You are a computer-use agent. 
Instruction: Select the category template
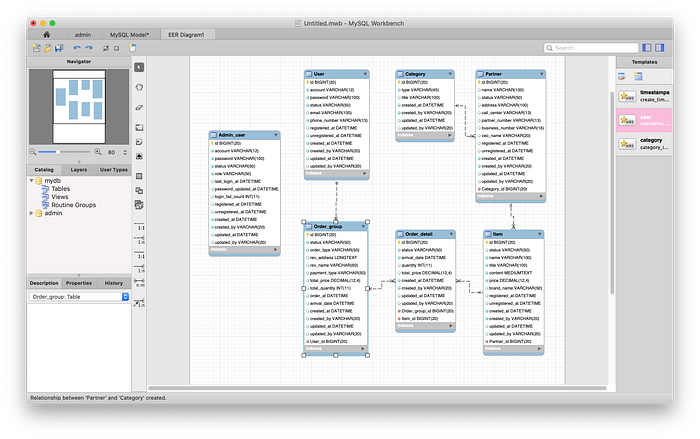[644, 144]
